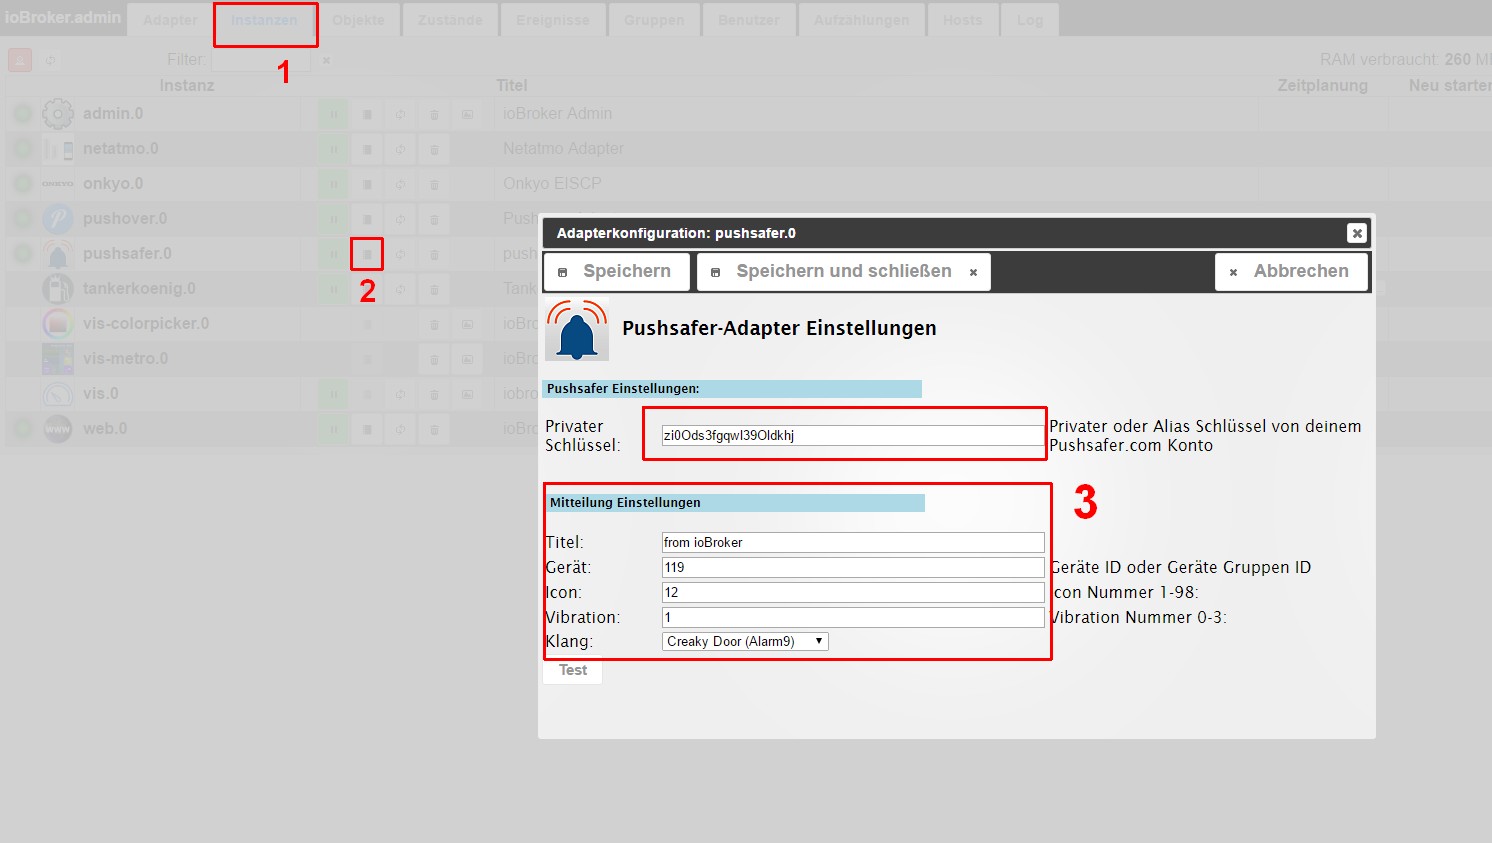Reload the vis.0 instance
Screen dimensions: 1492x843
pyautogui.click(x=400, y=394)
